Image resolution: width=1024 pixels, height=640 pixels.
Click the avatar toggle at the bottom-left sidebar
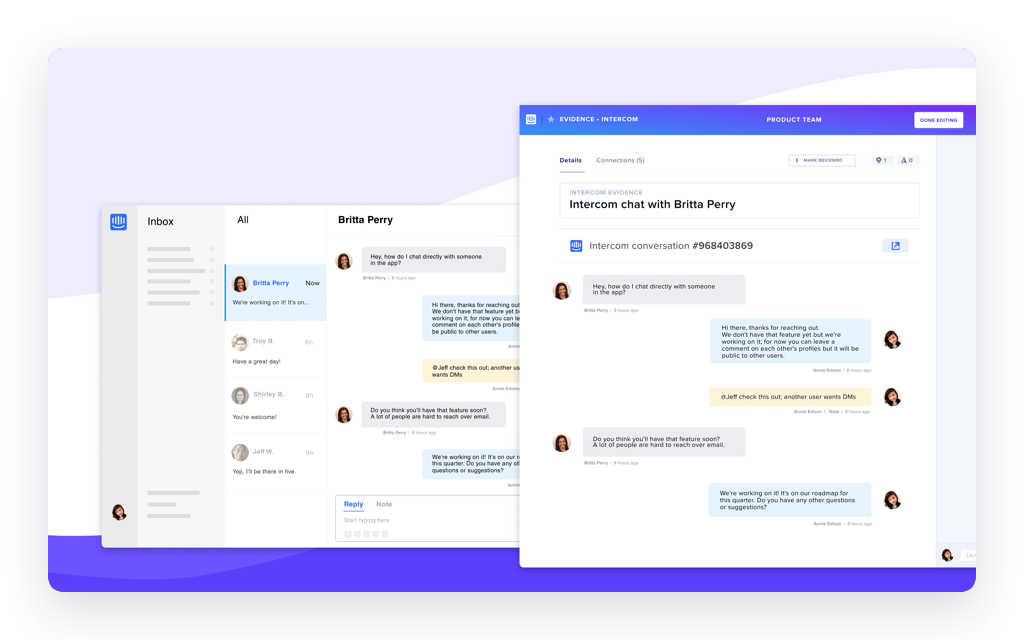pos(120,514)
